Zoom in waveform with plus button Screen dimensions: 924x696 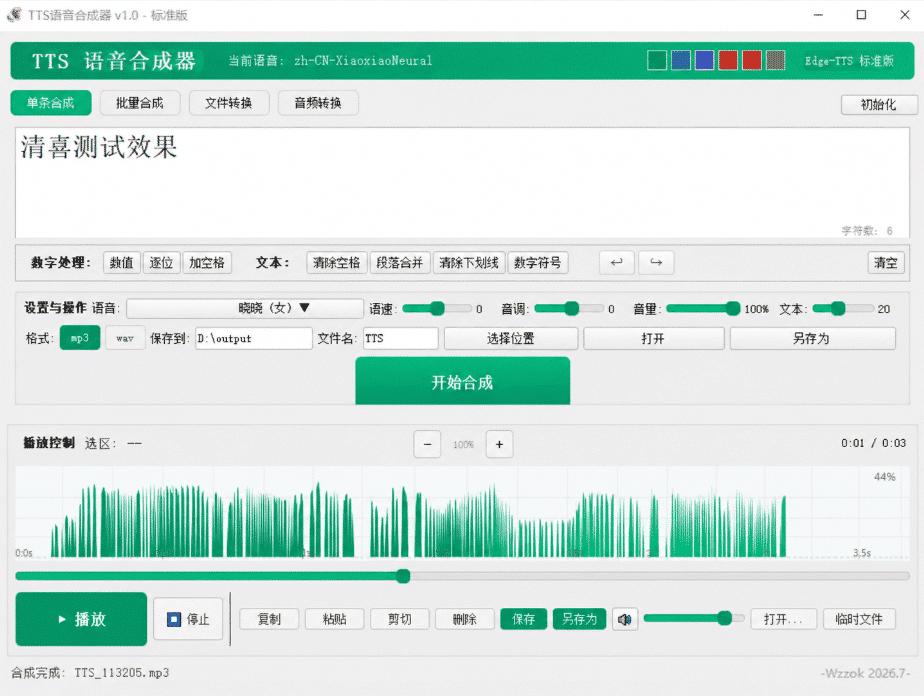499,444
